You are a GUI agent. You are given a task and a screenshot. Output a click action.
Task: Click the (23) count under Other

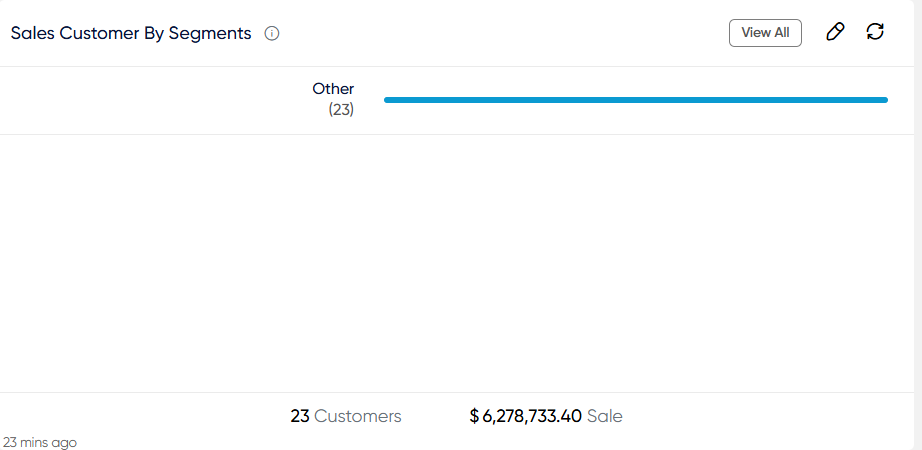341,110
